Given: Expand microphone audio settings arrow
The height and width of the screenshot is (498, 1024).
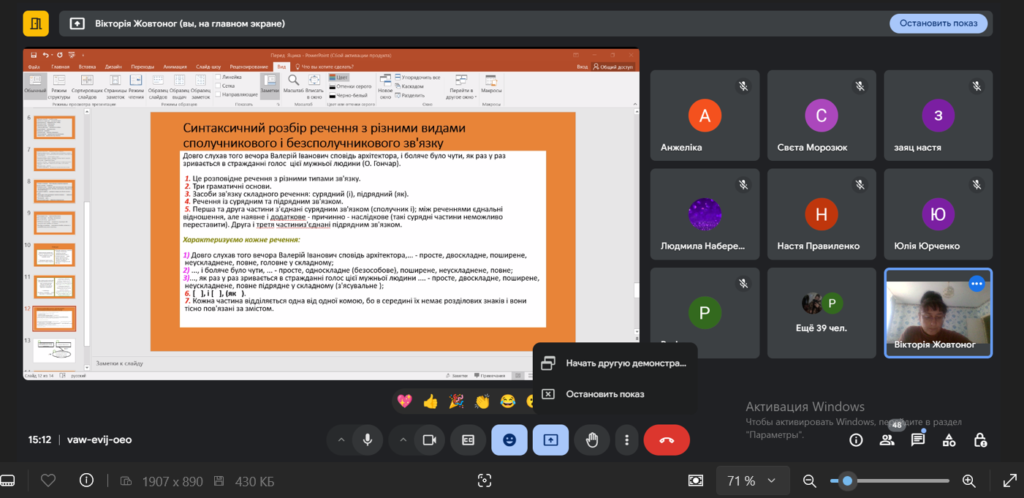Looking at the screenshot, I should pyautogui.click(x=340, y=439).
